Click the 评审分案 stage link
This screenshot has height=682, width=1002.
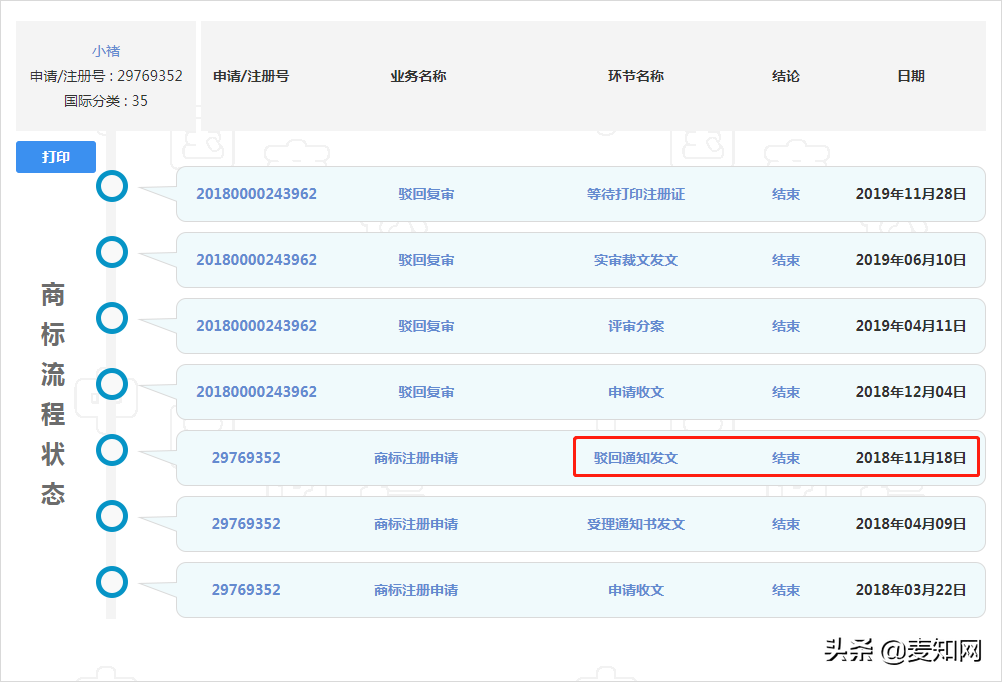pos(635,326)
